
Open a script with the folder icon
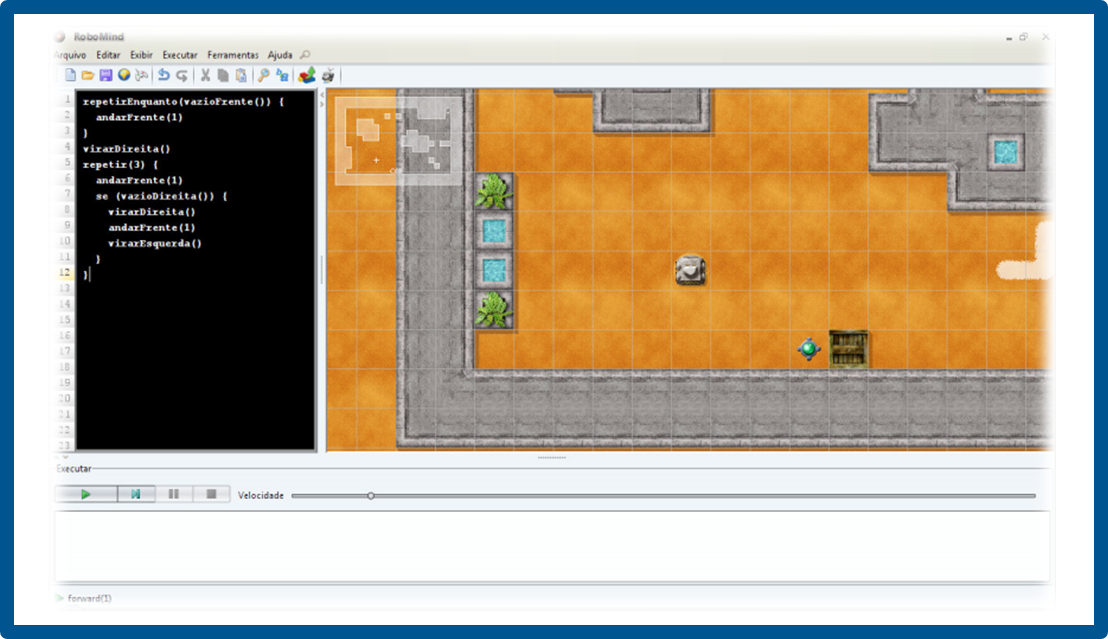coord(88,75)
